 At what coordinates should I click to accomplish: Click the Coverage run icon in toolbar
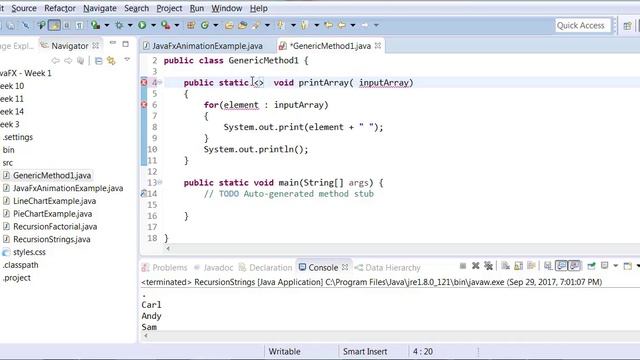[x=95, y=25]
